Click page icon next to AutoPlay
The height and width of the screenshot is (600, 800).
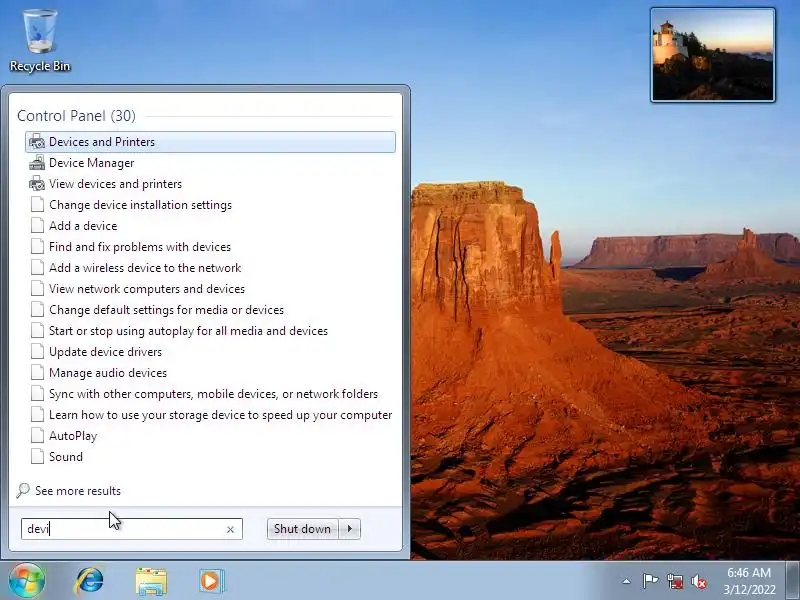pos(37,436)
